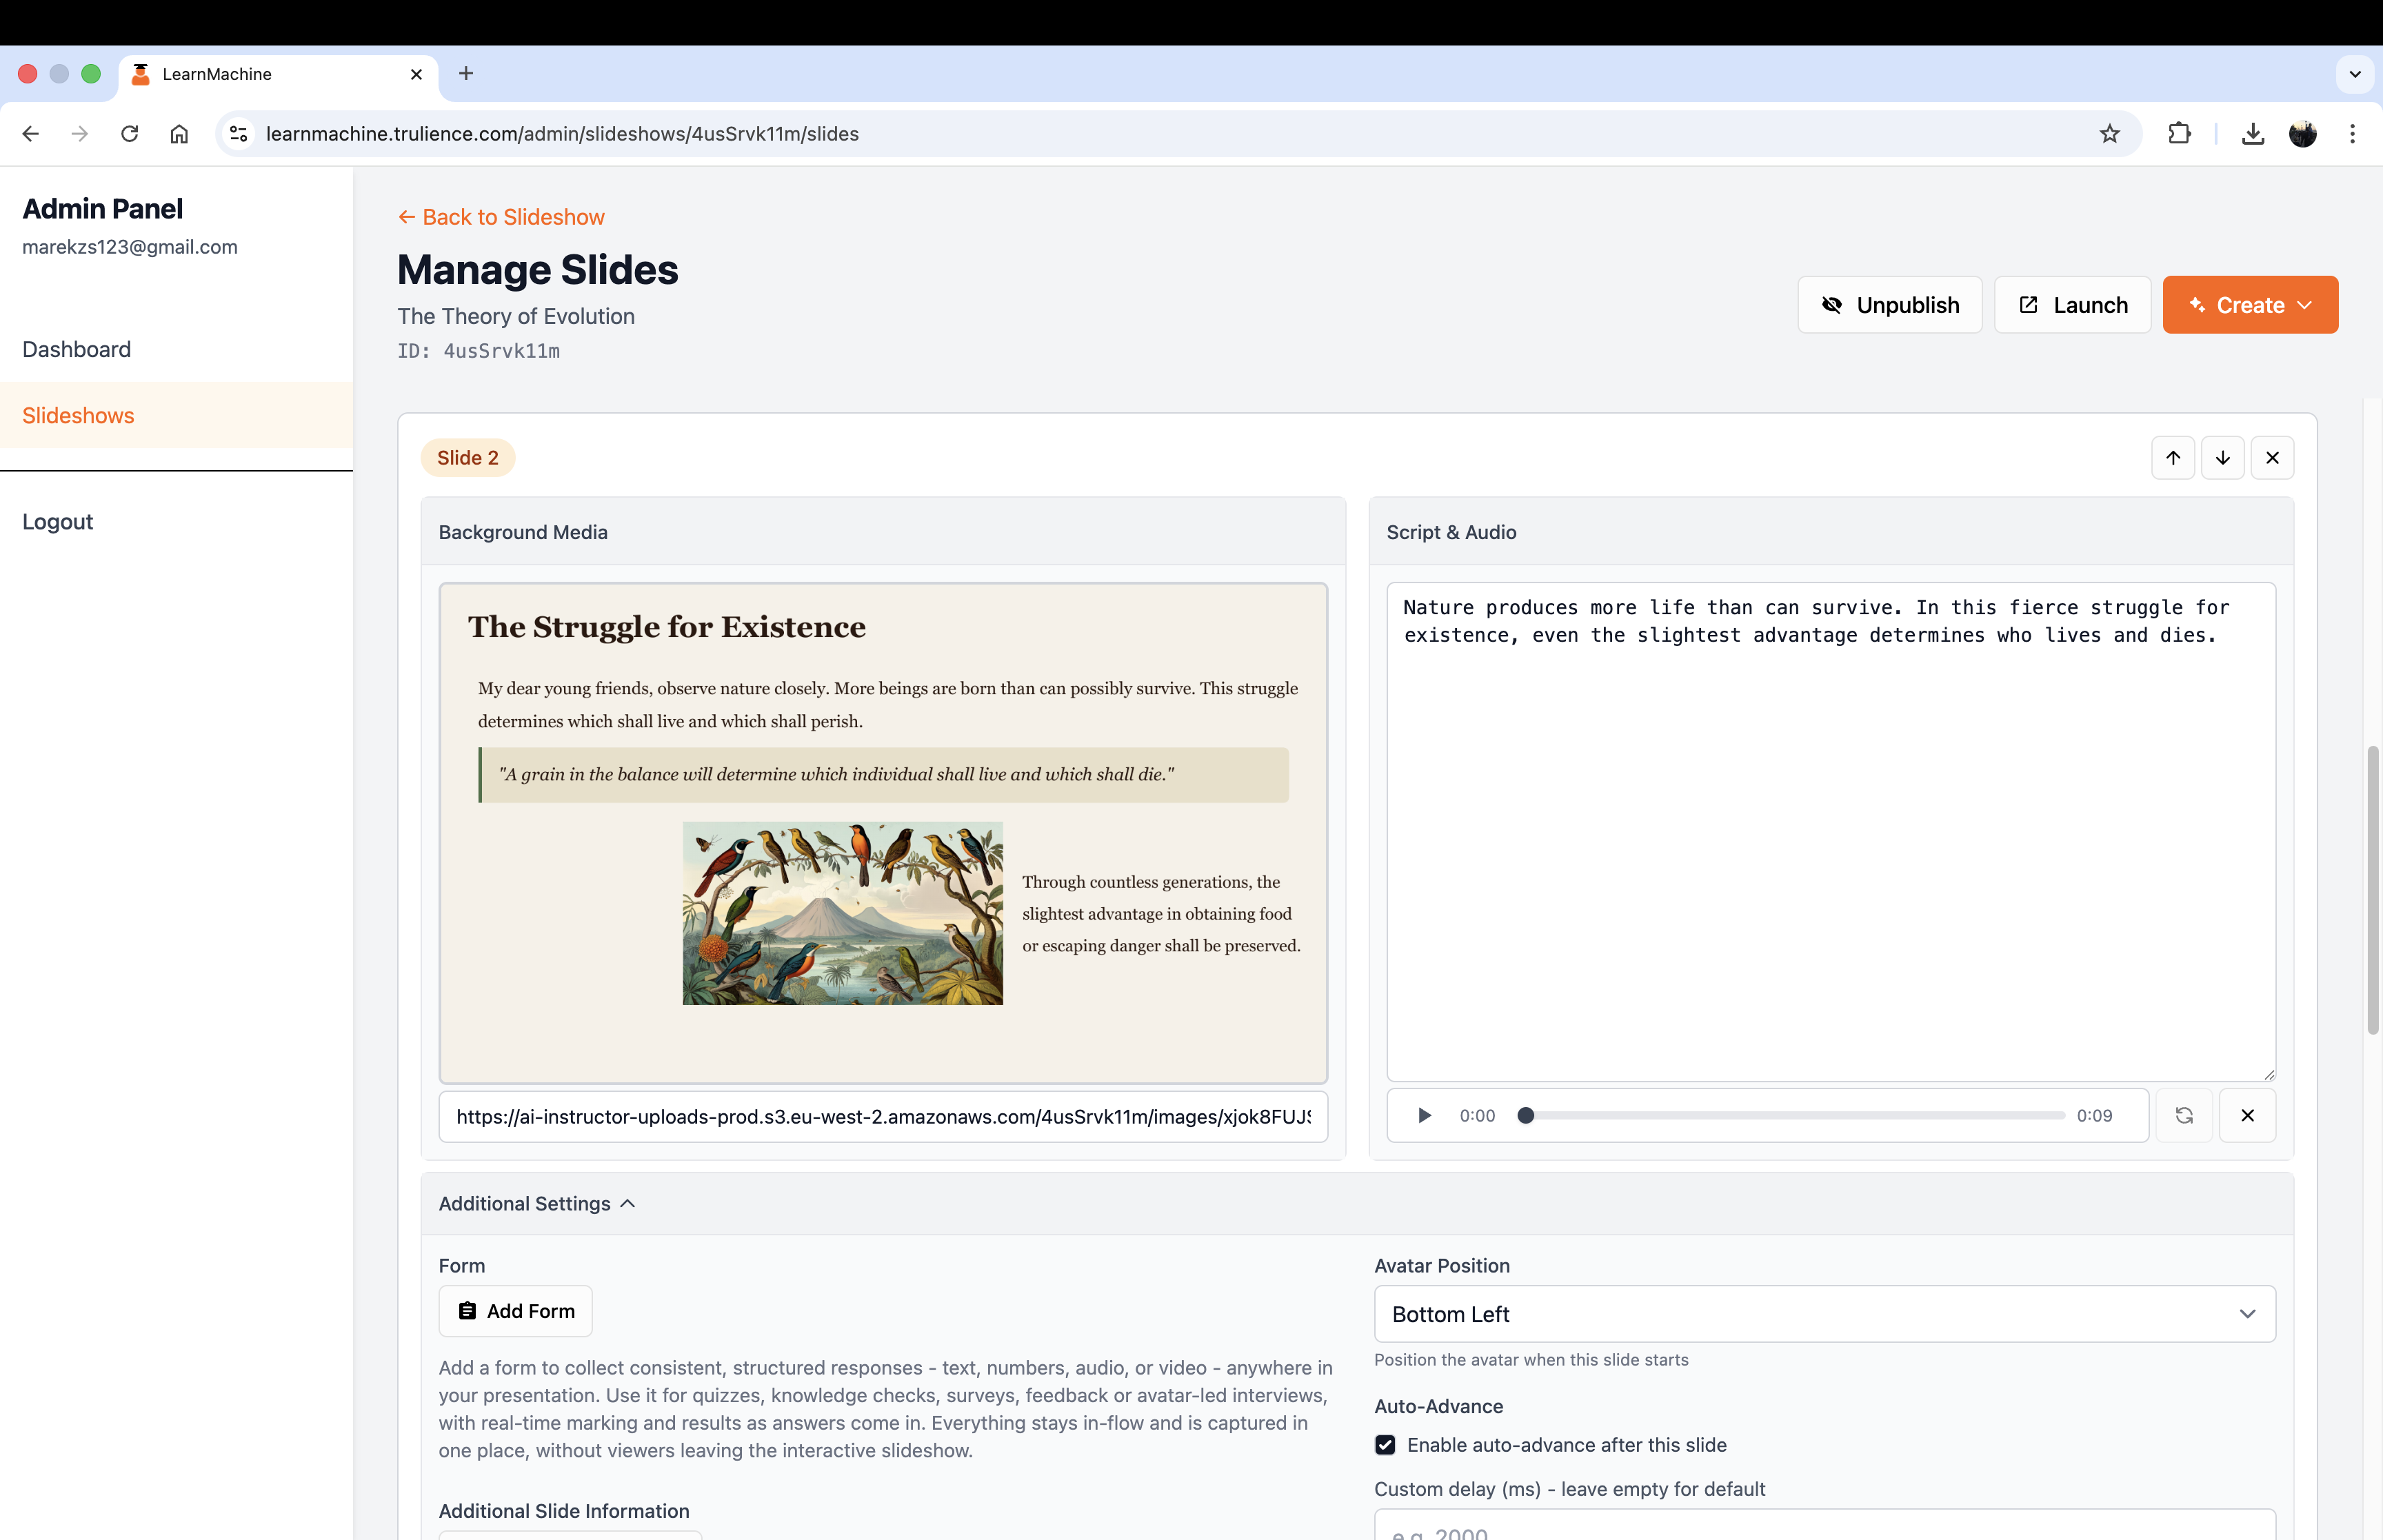Open Add Form with clipboard icon
The image size is (2383, 1540).
click(x=516, y=1310)
